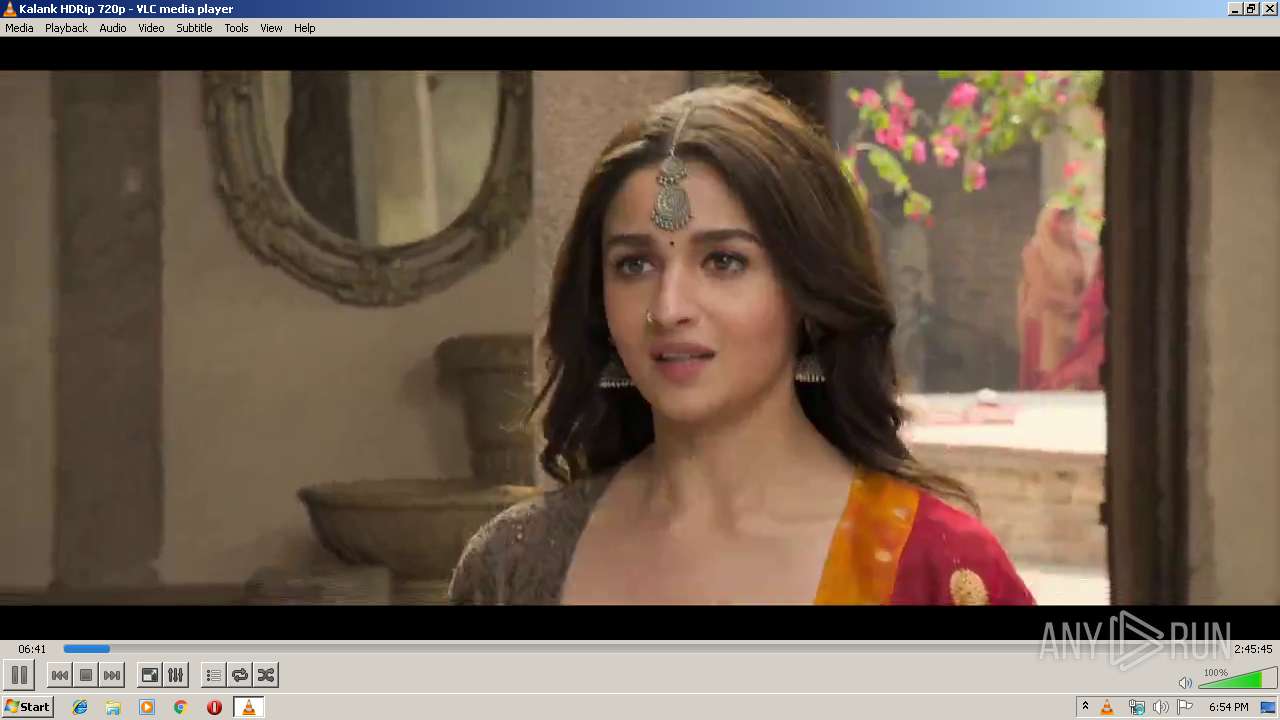
Task: Click the elapsed time 06:41 label
Action: 32,649
